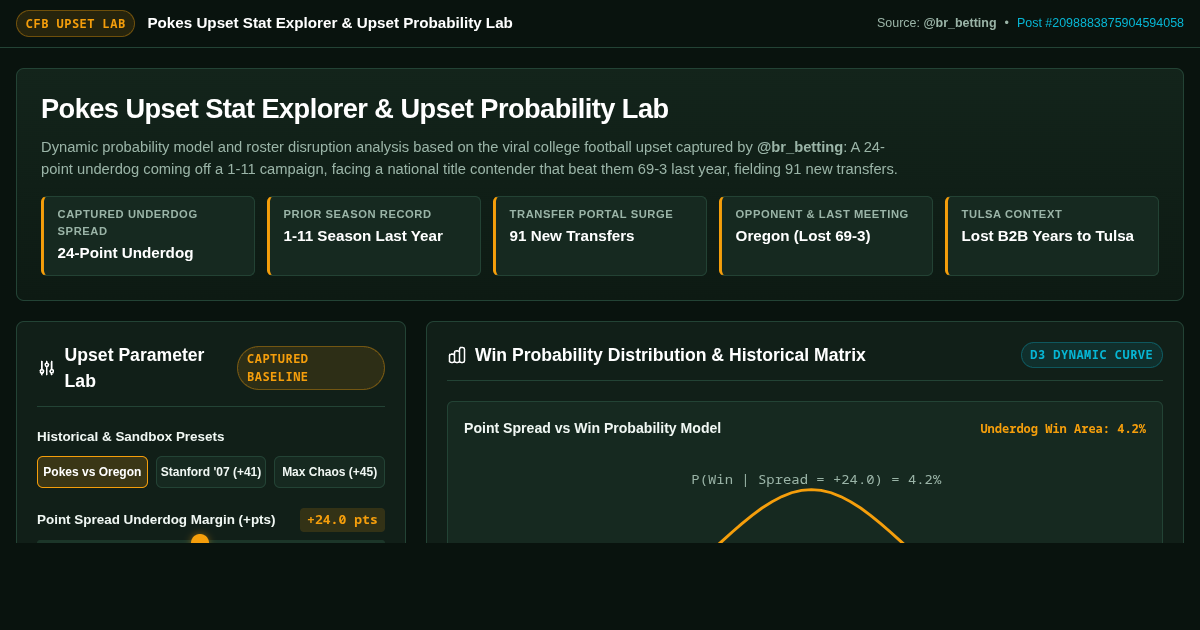Open the Post #2098883875904594058 link
Screen dimensions: 1200x630
pyautogui.click(x=1100, y=23)
